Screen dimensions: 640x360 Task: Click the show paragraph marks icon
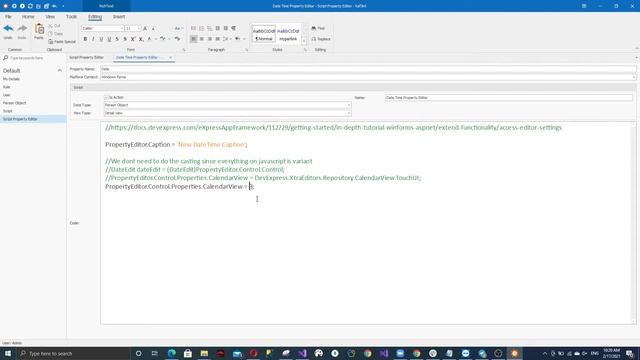tap(233, 28)
